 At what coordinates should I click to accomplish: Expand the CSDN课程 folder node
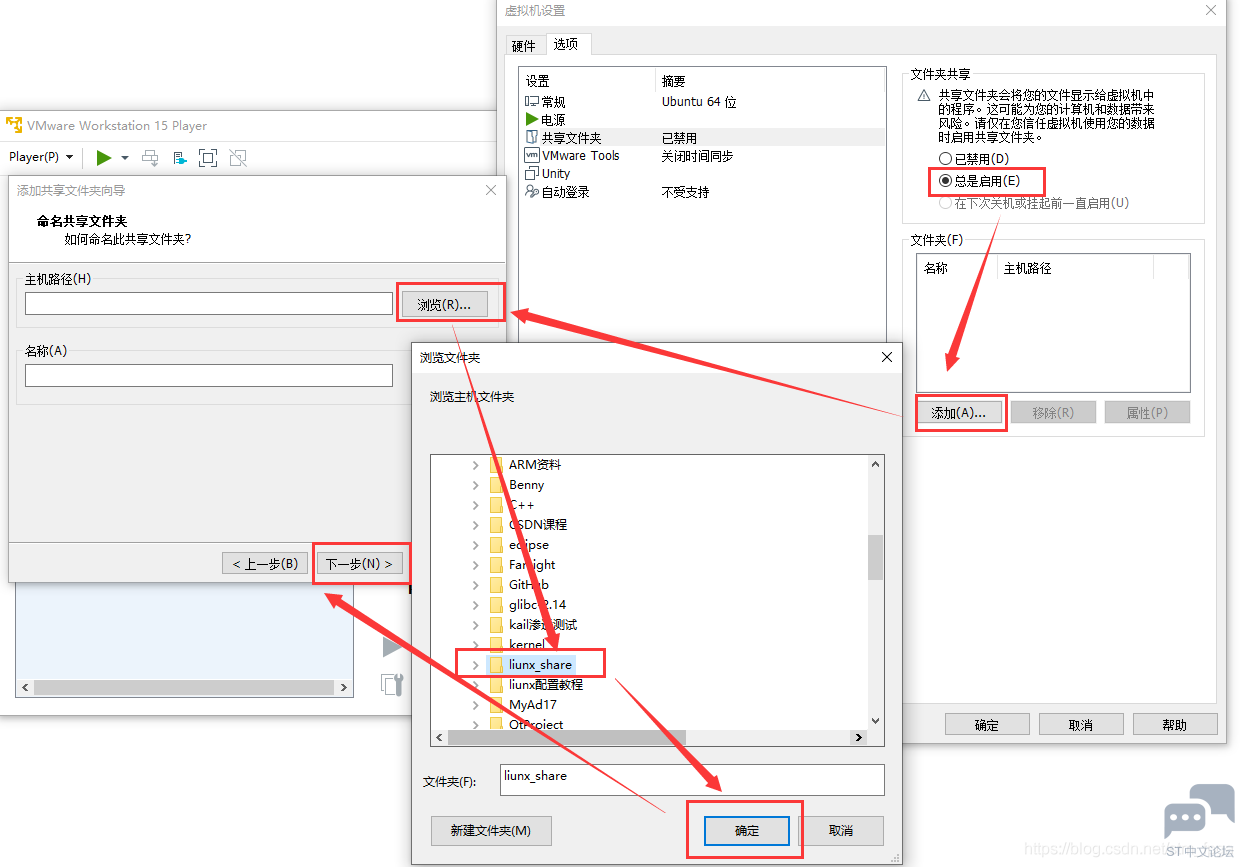[x=475, y=525]
